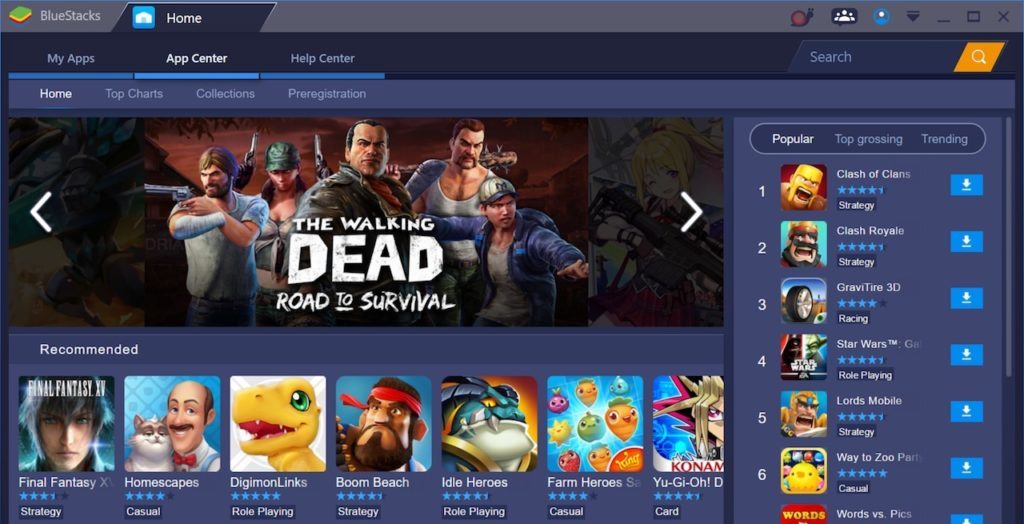This screenshot has height=524, width=1024.
Task: Open Lords Mobile app icon
Action: click(803, 414)
